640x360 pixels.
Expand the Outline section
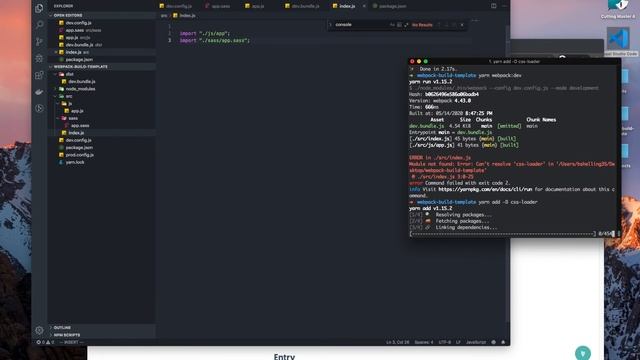[x=102, y=327]
